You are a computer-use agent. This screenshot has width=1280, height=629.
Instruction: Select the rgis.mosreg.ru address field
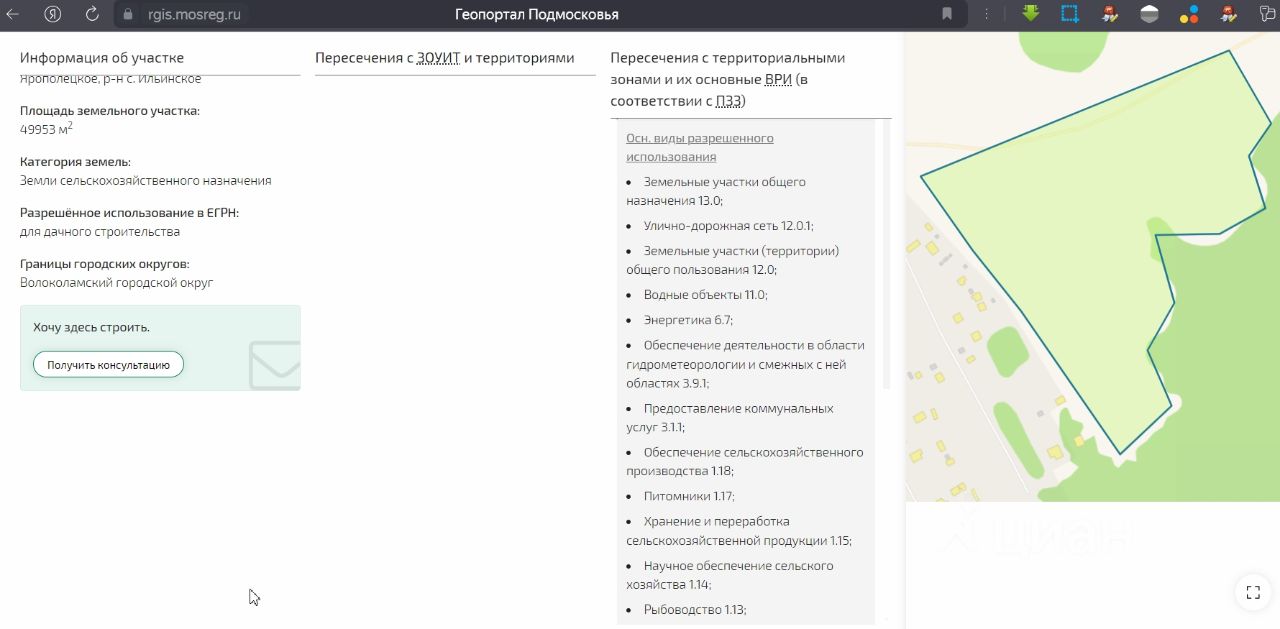[193, 14]
